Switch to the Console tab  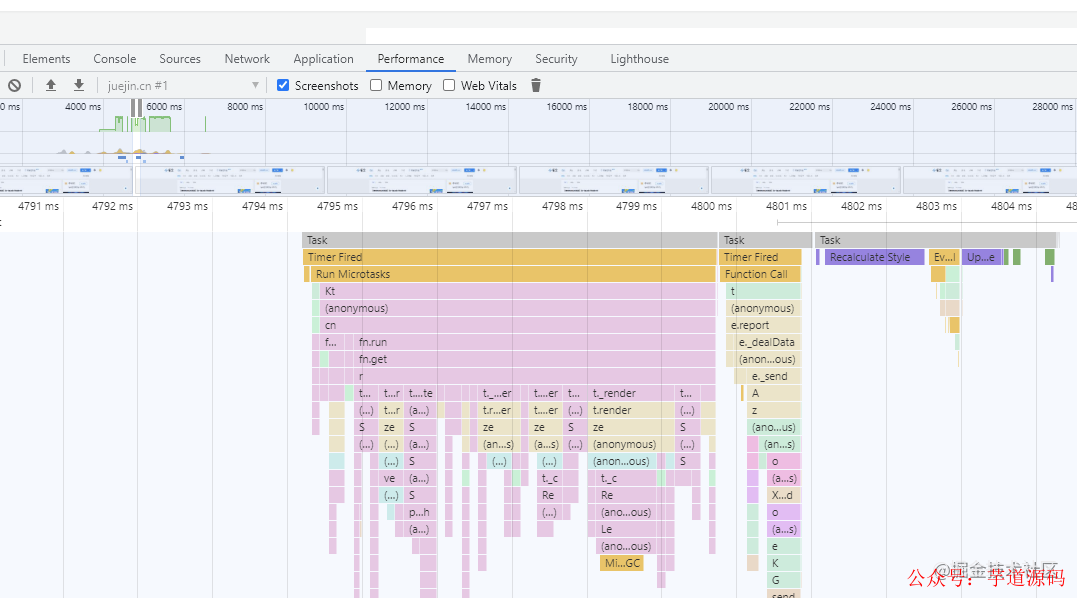115,59
